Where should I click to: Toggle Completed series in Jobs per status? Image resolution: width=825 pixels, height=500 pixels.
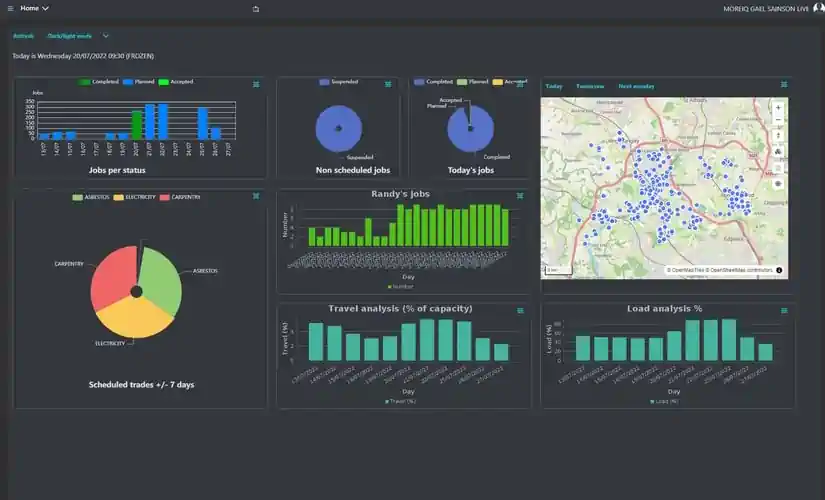[x=98, y=82]
